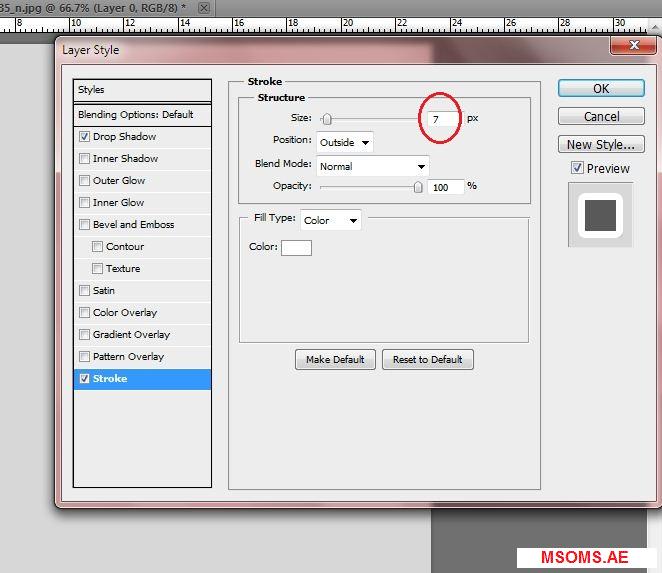This screenshot has width=662, height=573.
Task: Open the Fill Type dropdown
Action: [x=330, y=220]
